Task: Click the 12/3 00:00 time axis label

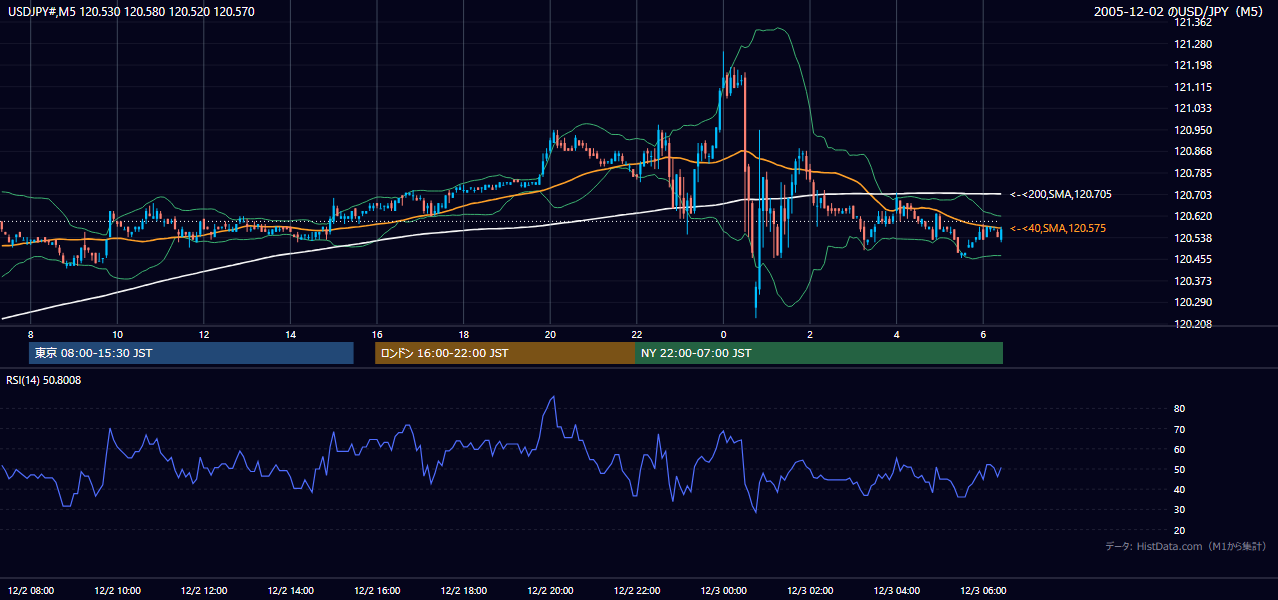Action: tap(723, 590)
